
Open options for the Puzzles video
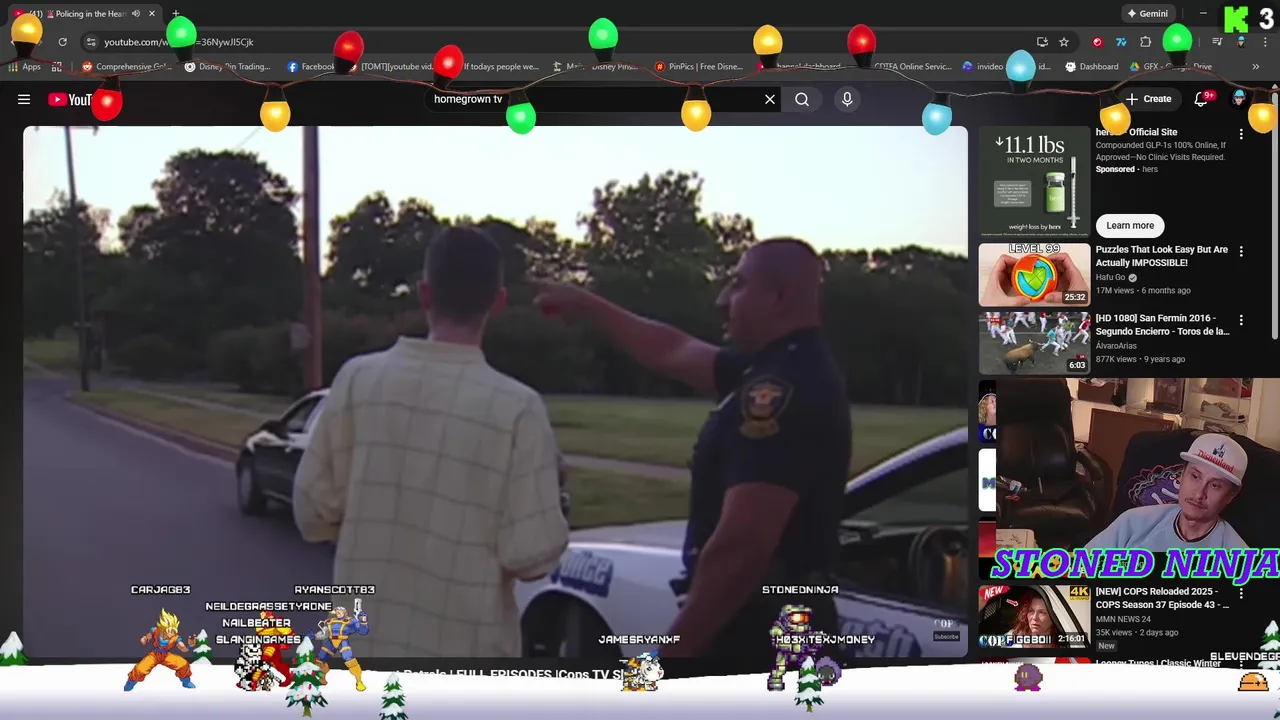pyautogui.click(x=1241, y=251)
